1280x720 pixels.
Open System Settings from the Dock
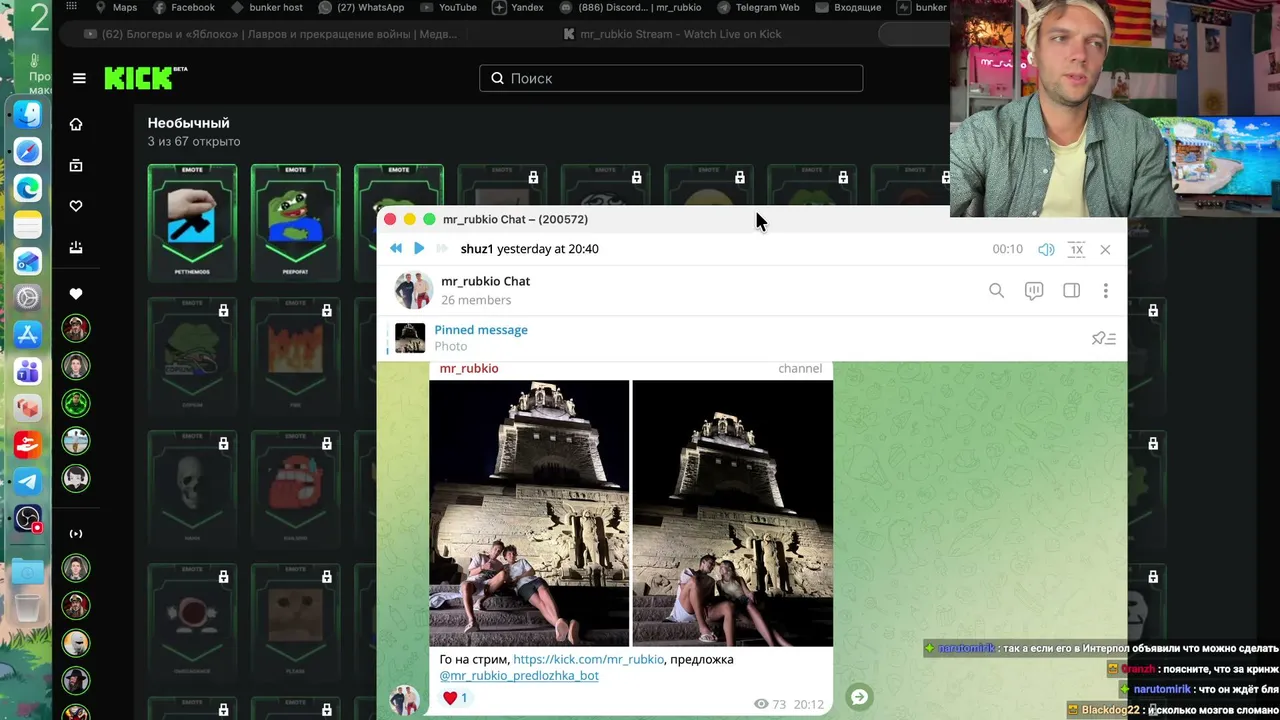(x=28, y=298)
